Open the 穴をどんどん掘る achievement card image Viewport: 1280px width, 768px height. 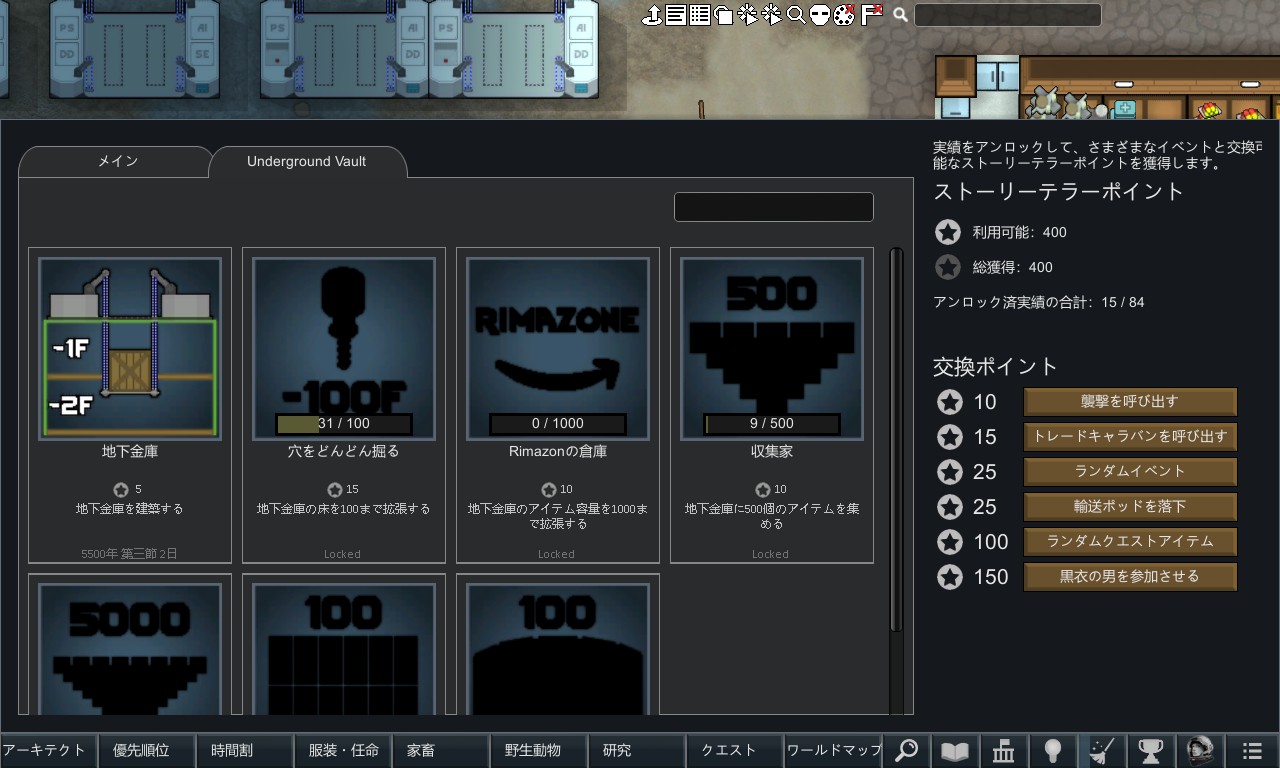[344, 349]
